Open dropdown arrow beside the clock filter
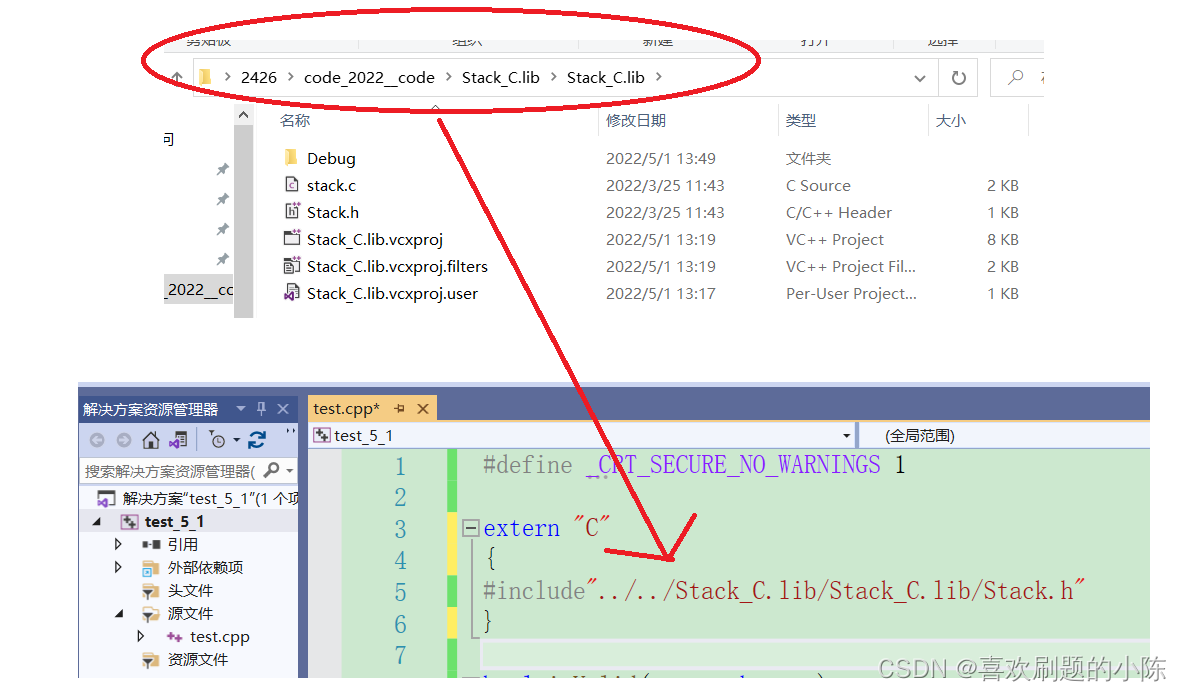 pos(237,440)
